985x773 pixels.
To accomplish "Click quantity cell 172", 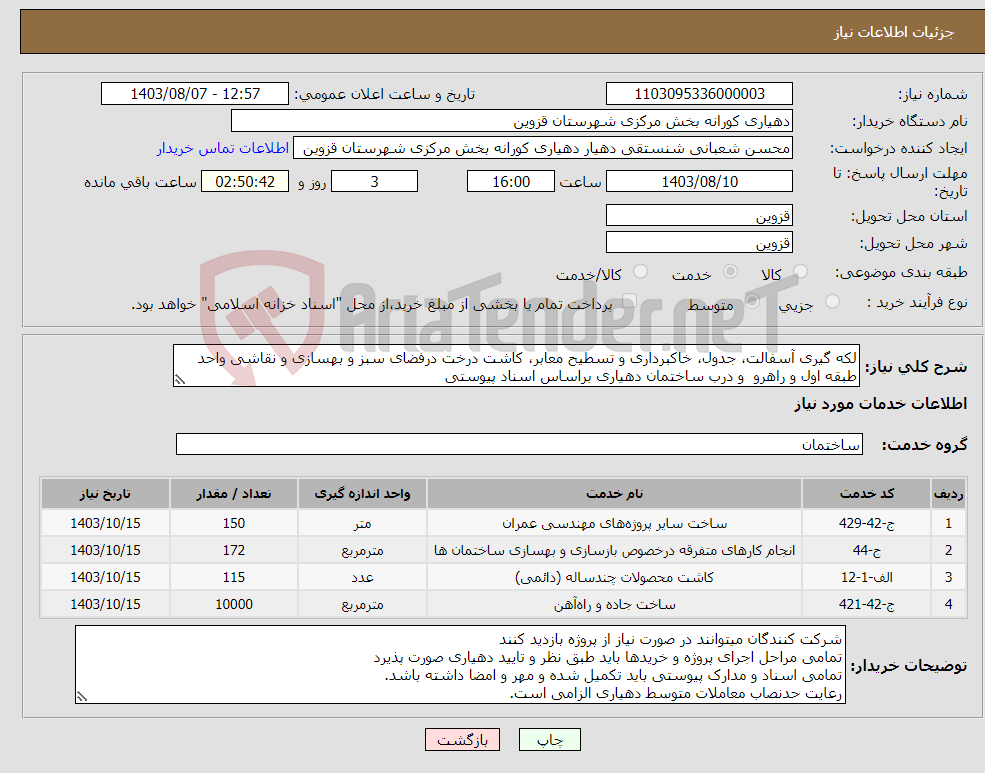I will coord(234,550).
